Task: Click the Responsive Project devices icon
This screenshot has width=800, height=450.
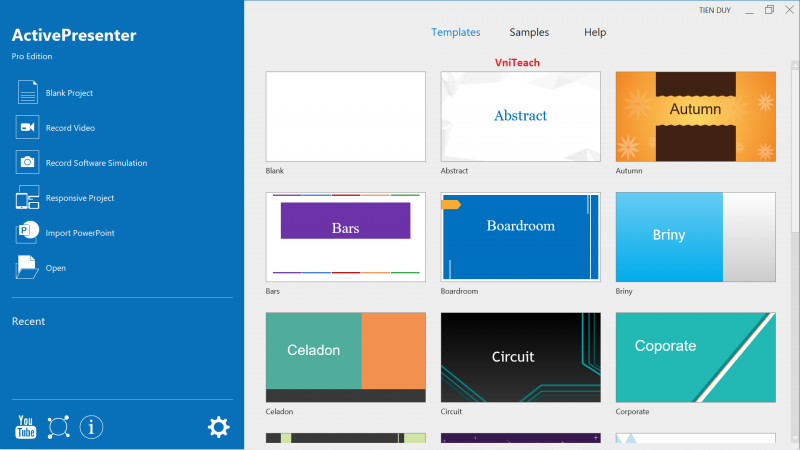Action: (27, 198)
